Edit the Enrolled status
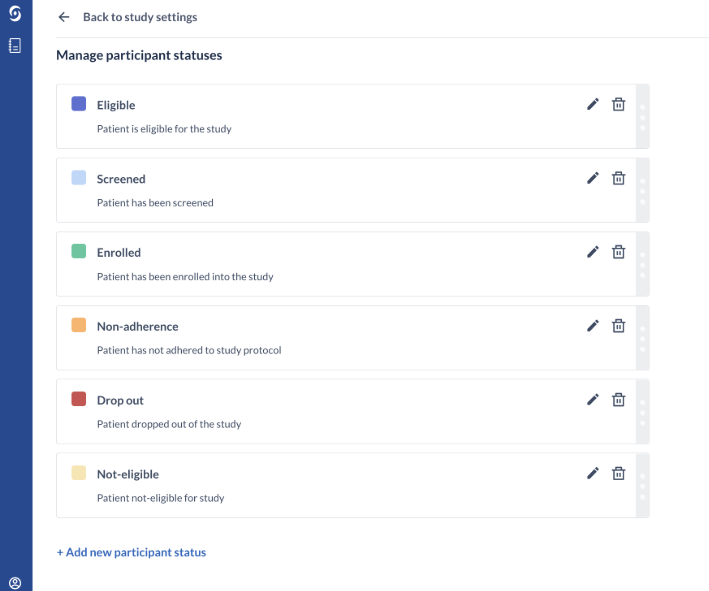This screenshot has width=709, height=591. (592, 252)
